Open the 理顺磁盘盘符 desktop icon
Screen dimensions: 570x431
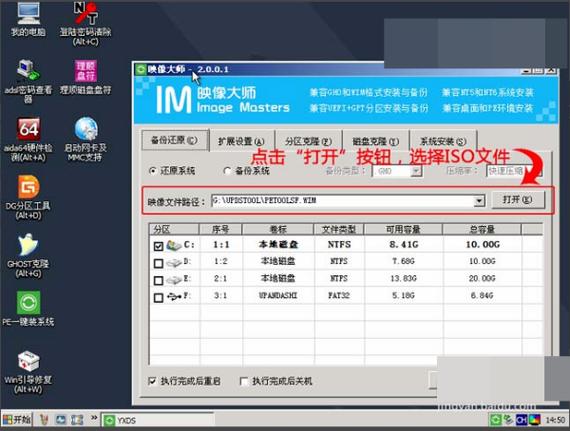click(x=86, y=76)
